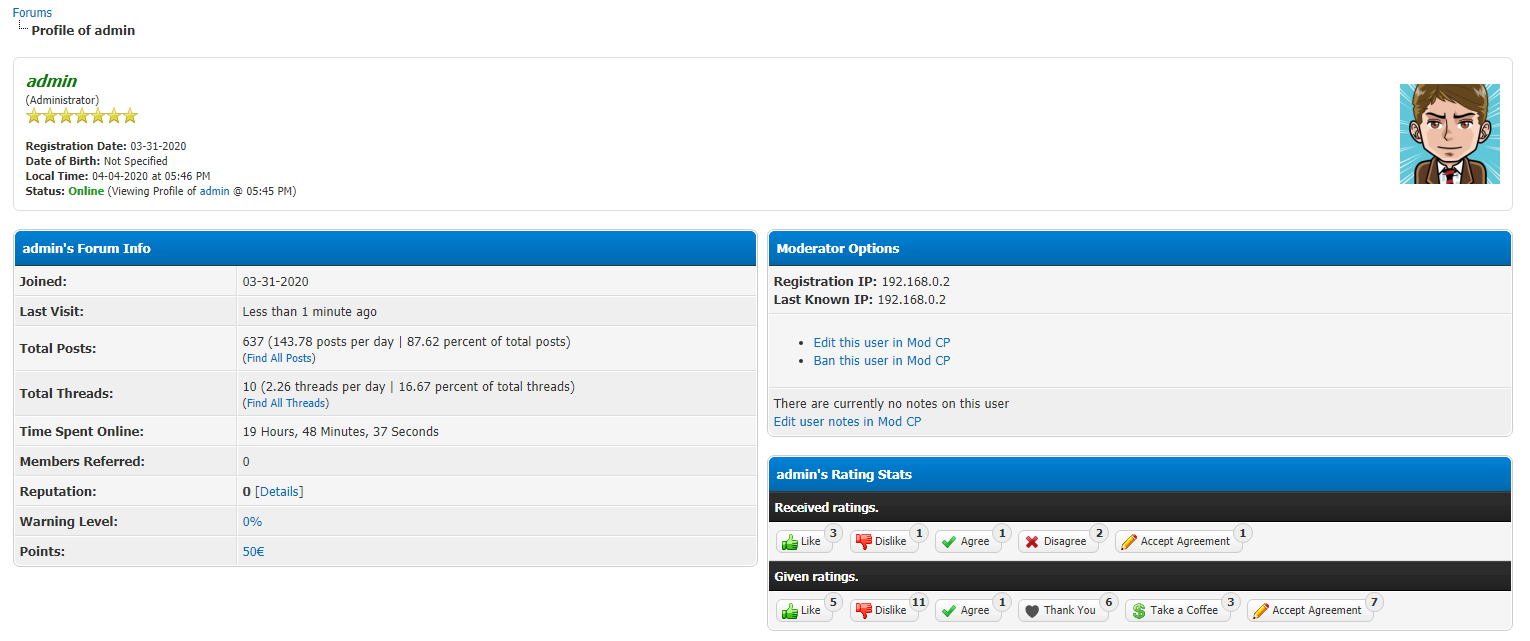Click the Dislike button in Received ratings

884,541
